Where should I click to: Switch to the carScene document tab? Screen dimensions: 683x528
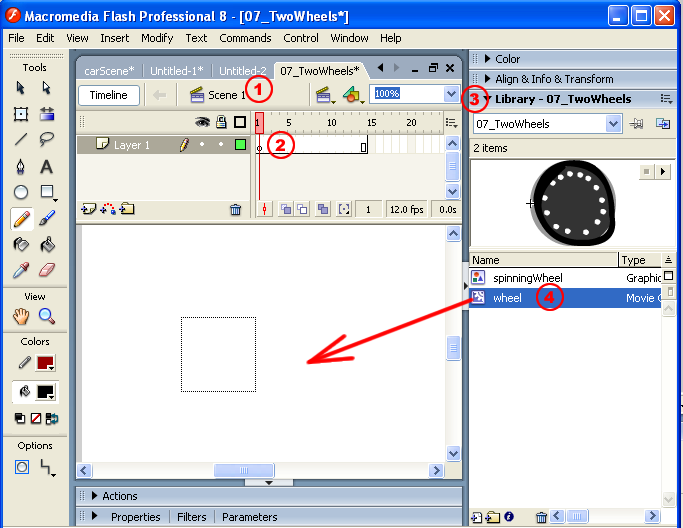[x=110, y=71]
